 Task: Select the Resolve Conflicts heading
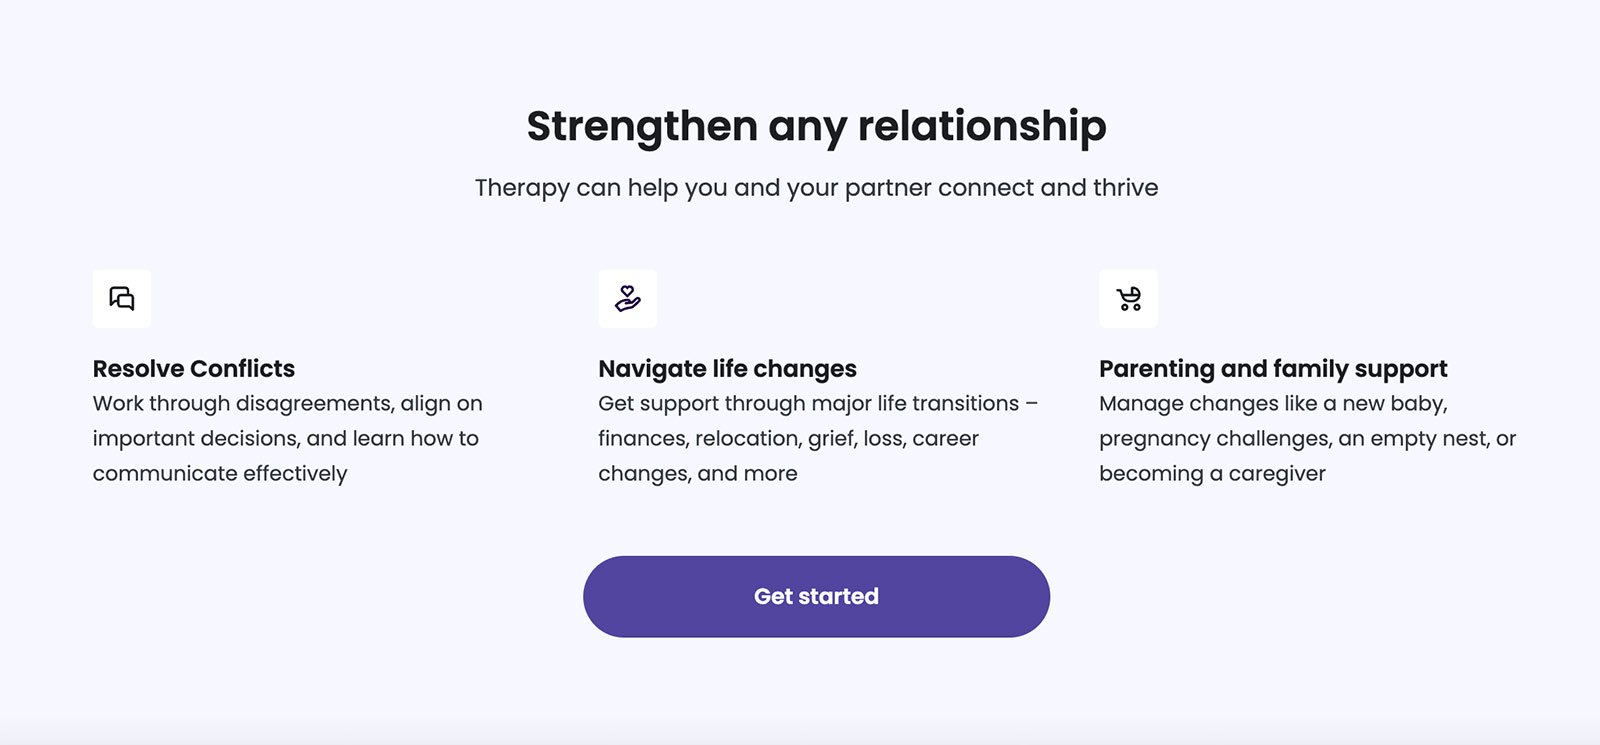point(194,368)
